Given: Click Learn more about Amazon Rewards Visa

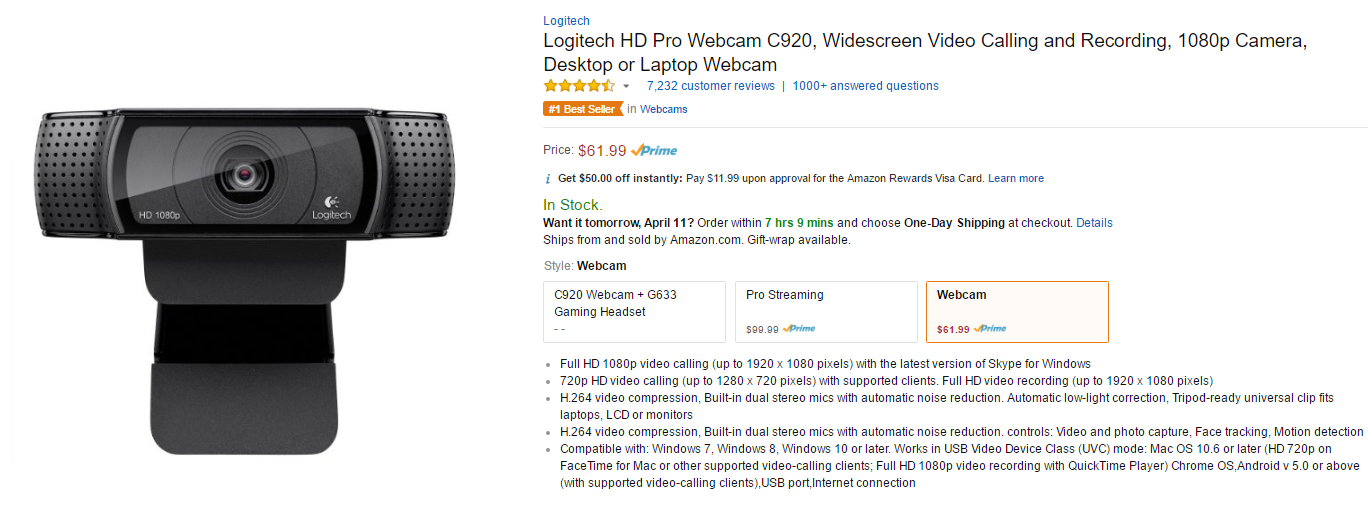Looking at the screenshot, I should coord(1016,178).
